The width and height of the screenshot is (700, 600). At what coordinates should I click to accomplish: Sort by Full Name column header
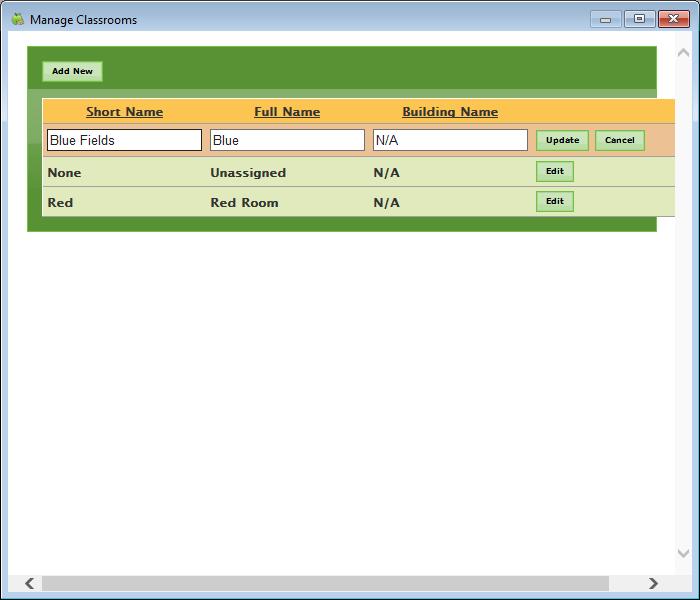[x=287, y=112]
